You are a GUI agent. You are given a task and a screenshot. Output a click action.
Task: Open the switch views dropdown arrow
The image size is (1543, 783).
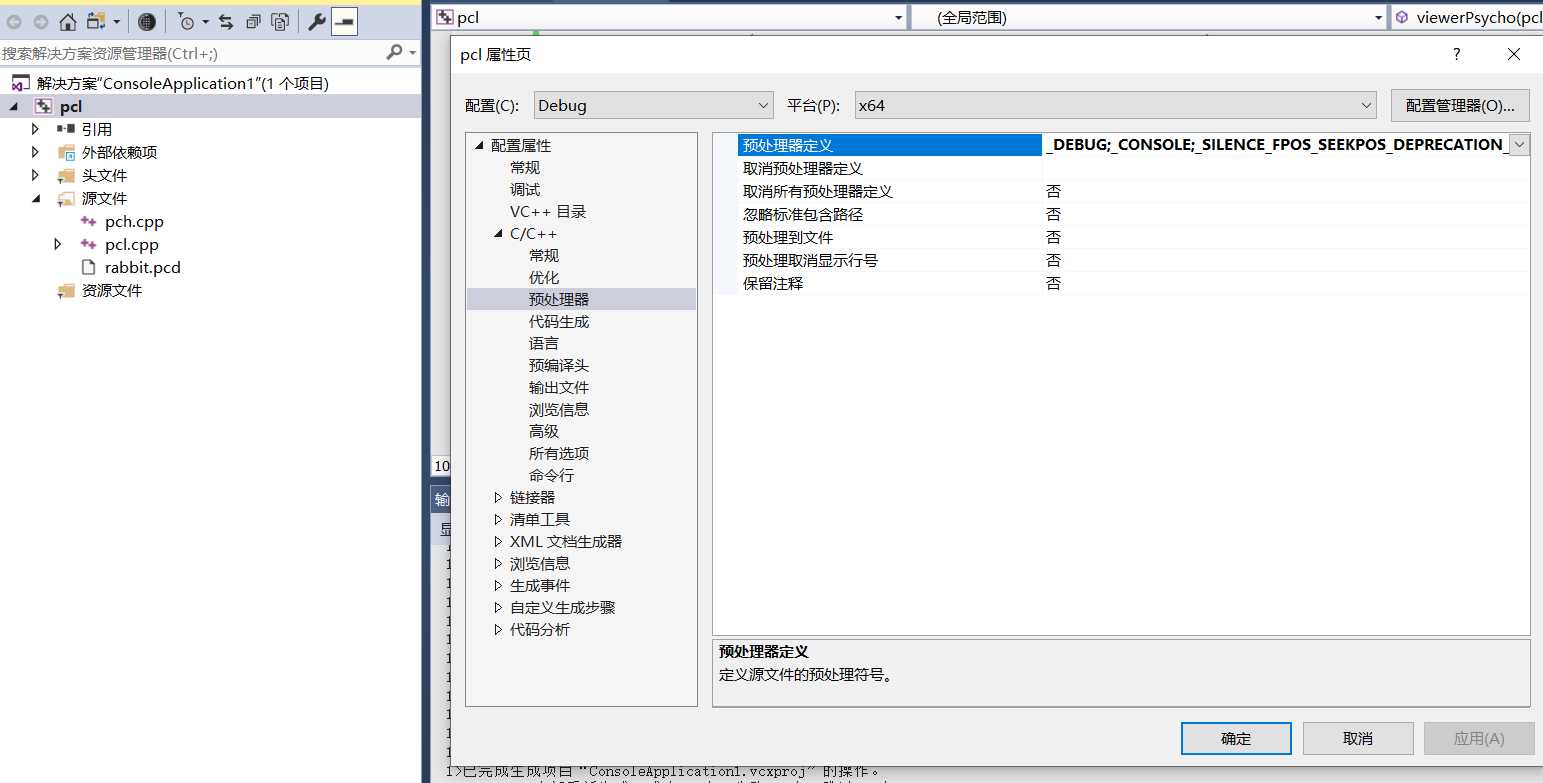click(x=117, y=21)
